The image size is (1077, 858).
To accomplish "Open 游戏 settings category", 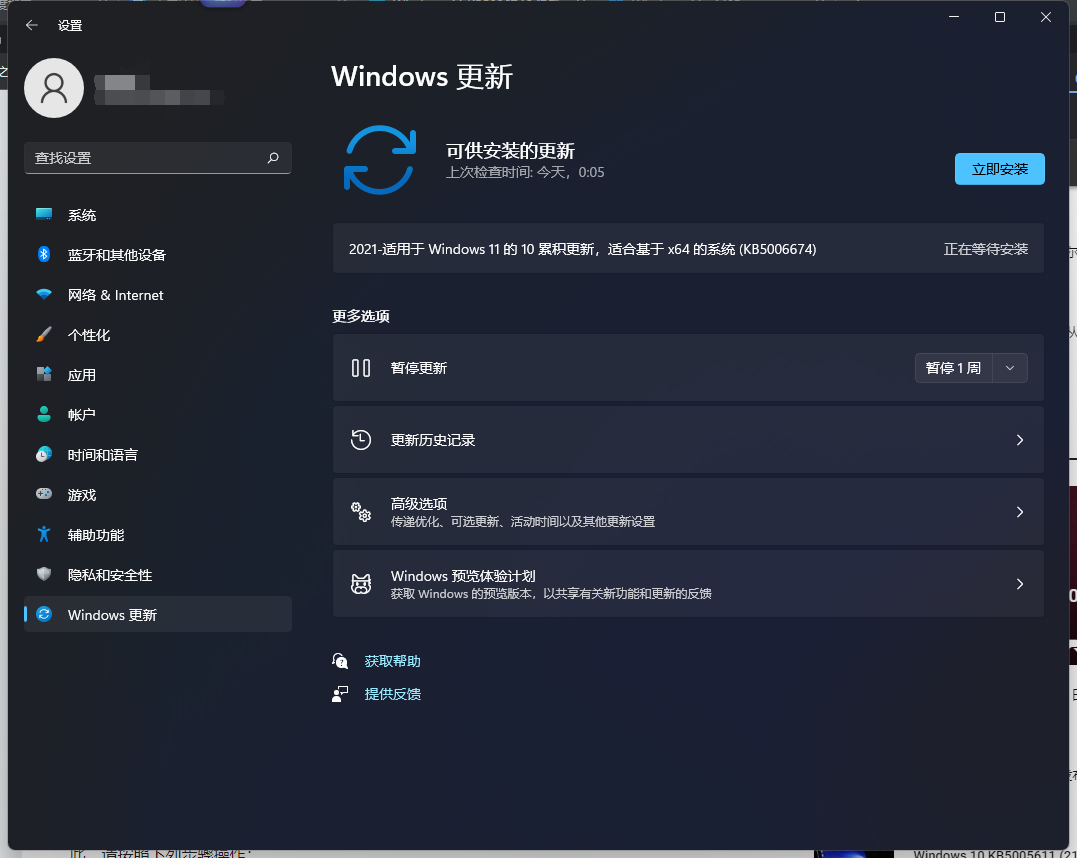I will click(x=158, y=495).
